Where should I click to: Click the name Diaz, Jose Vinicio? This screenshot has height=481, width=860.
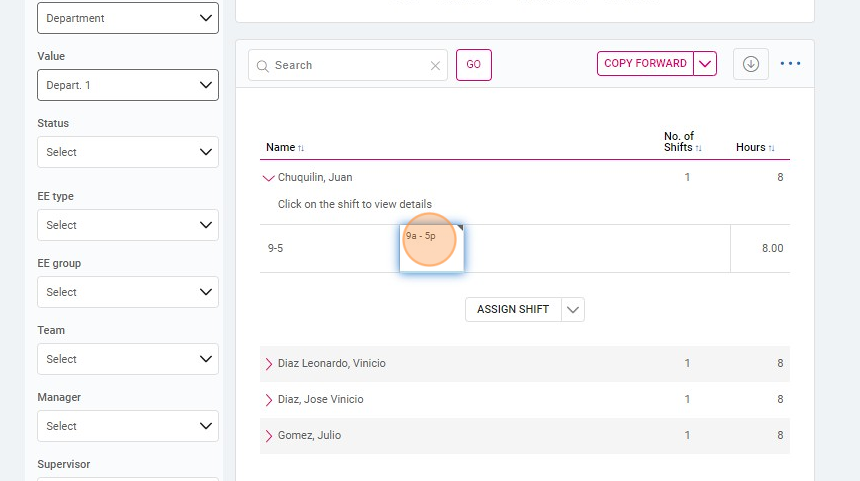coord(320,399)
